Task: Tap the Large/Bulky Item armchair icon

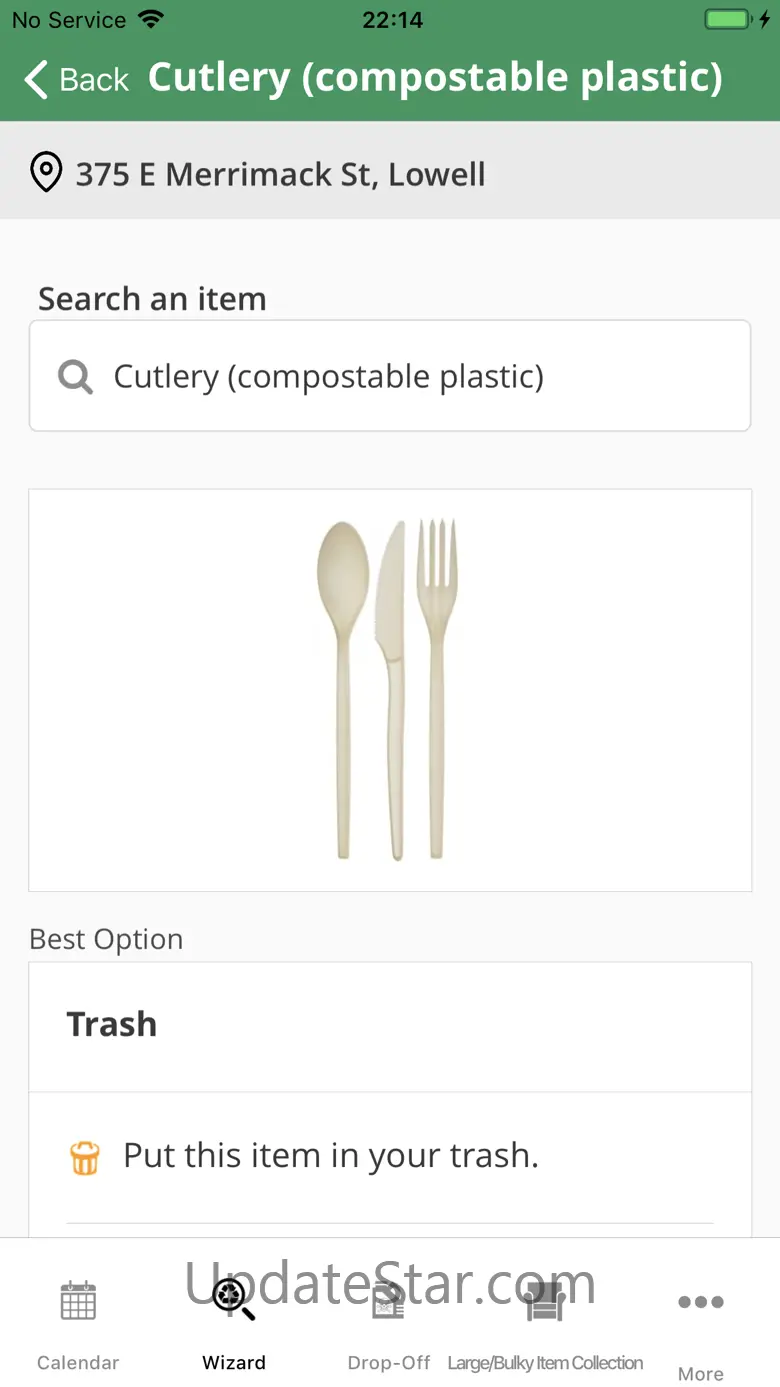Action: tap(545, 1301)
